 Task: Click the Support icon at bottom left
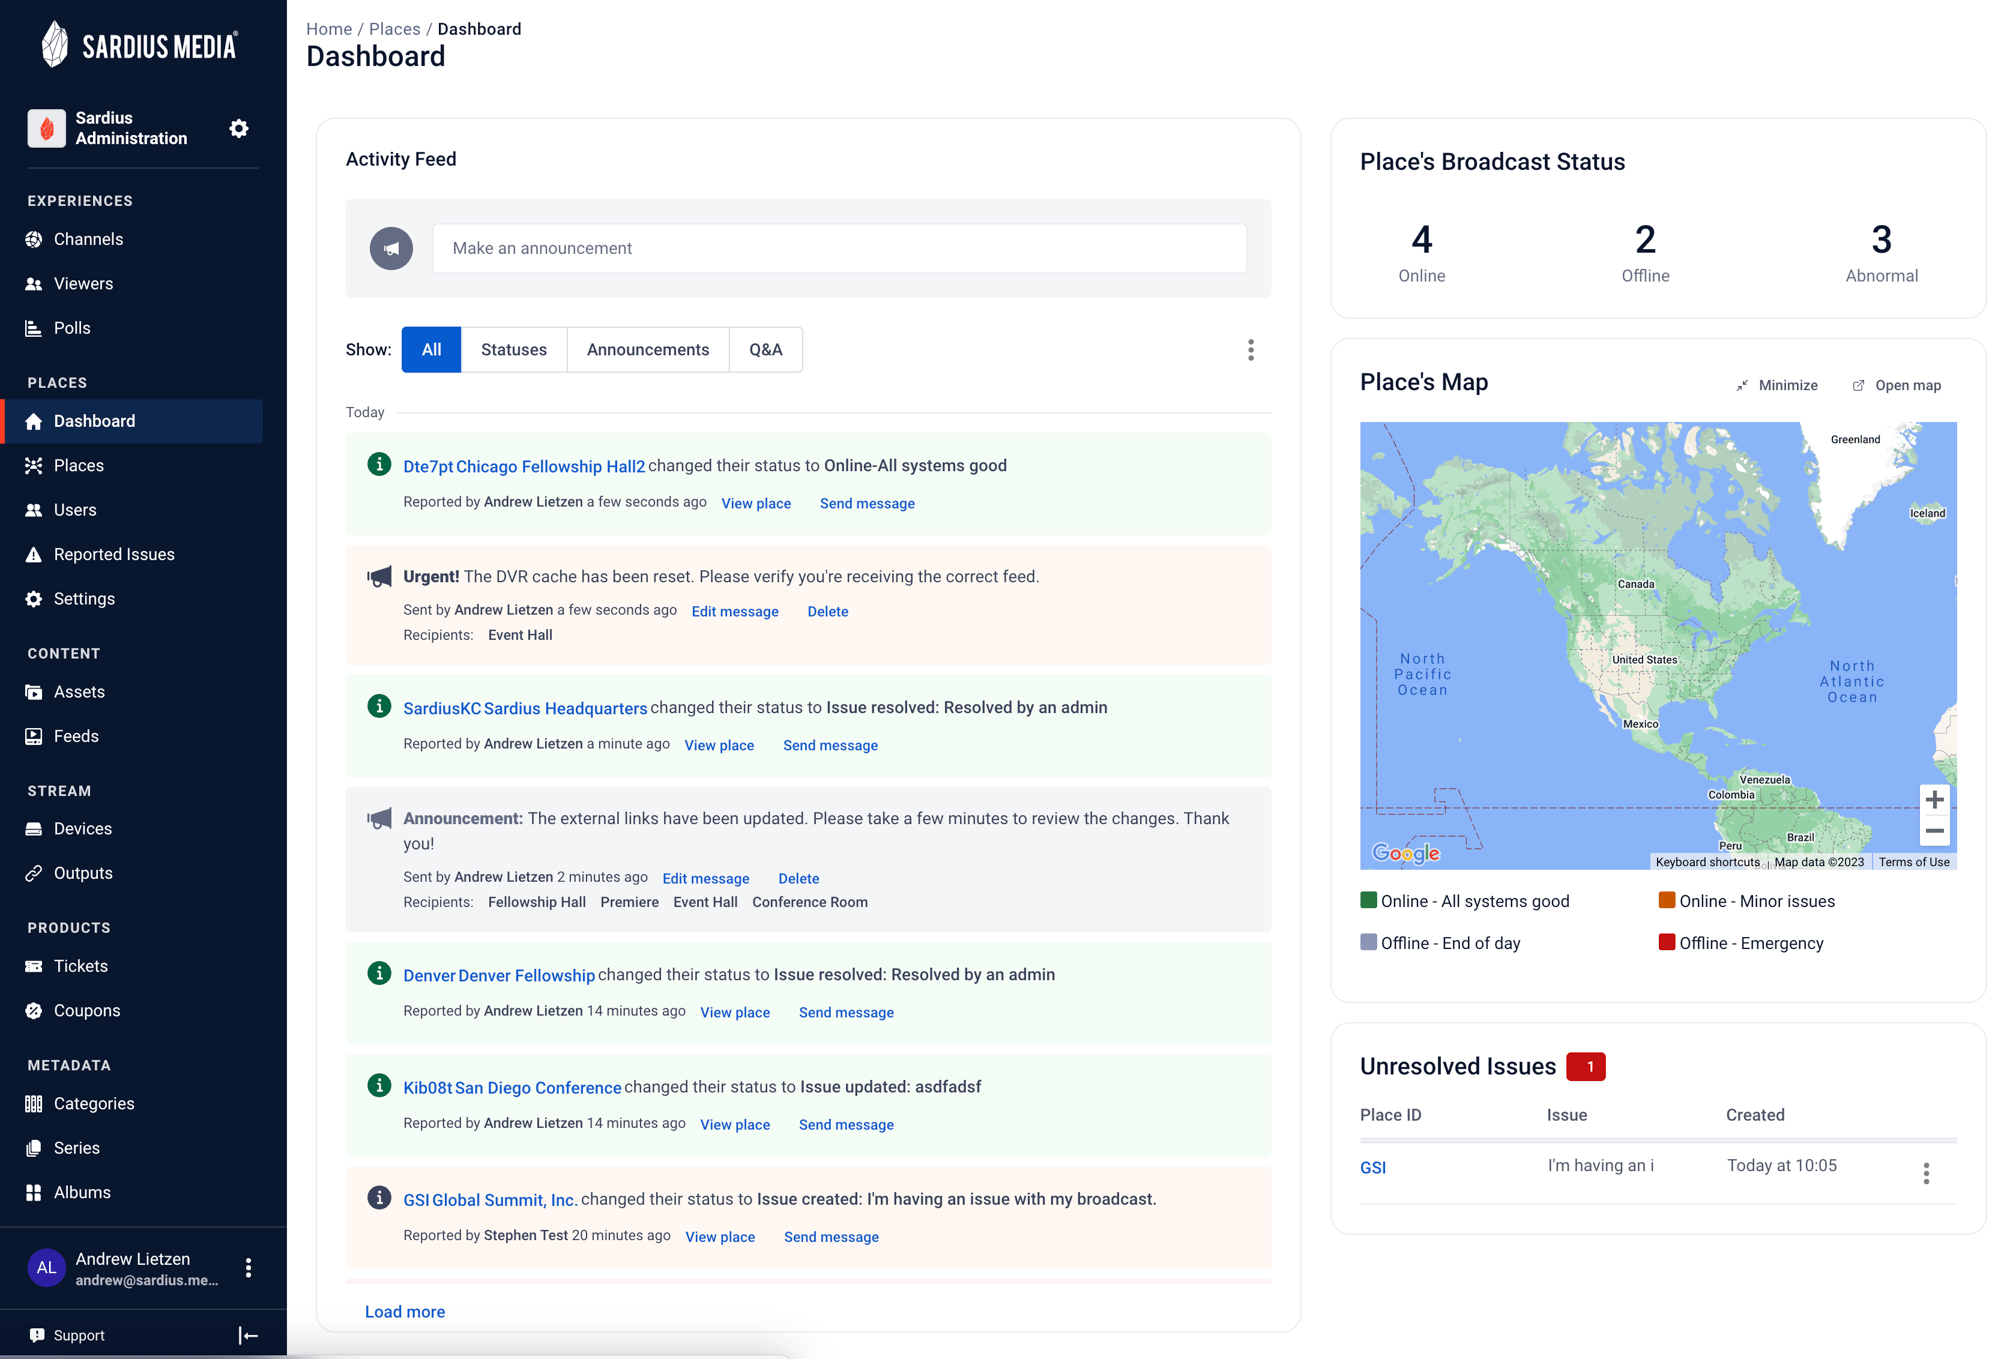pyautogui.click(x=37, y=1335)
